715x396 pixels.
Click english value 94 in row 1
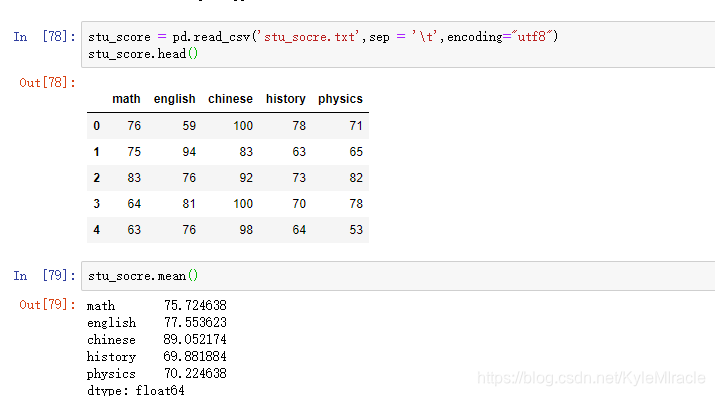click(189, 151)
